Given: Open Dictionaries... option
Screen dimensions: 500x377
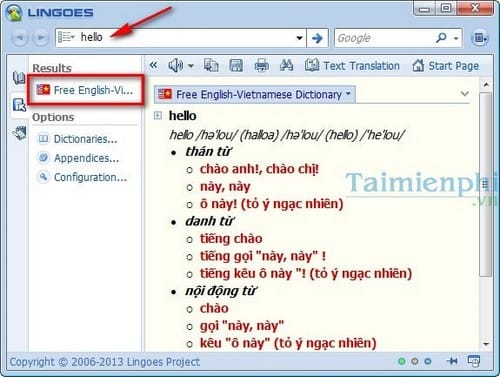Looking at the screenshot, I should click(77, 139).
